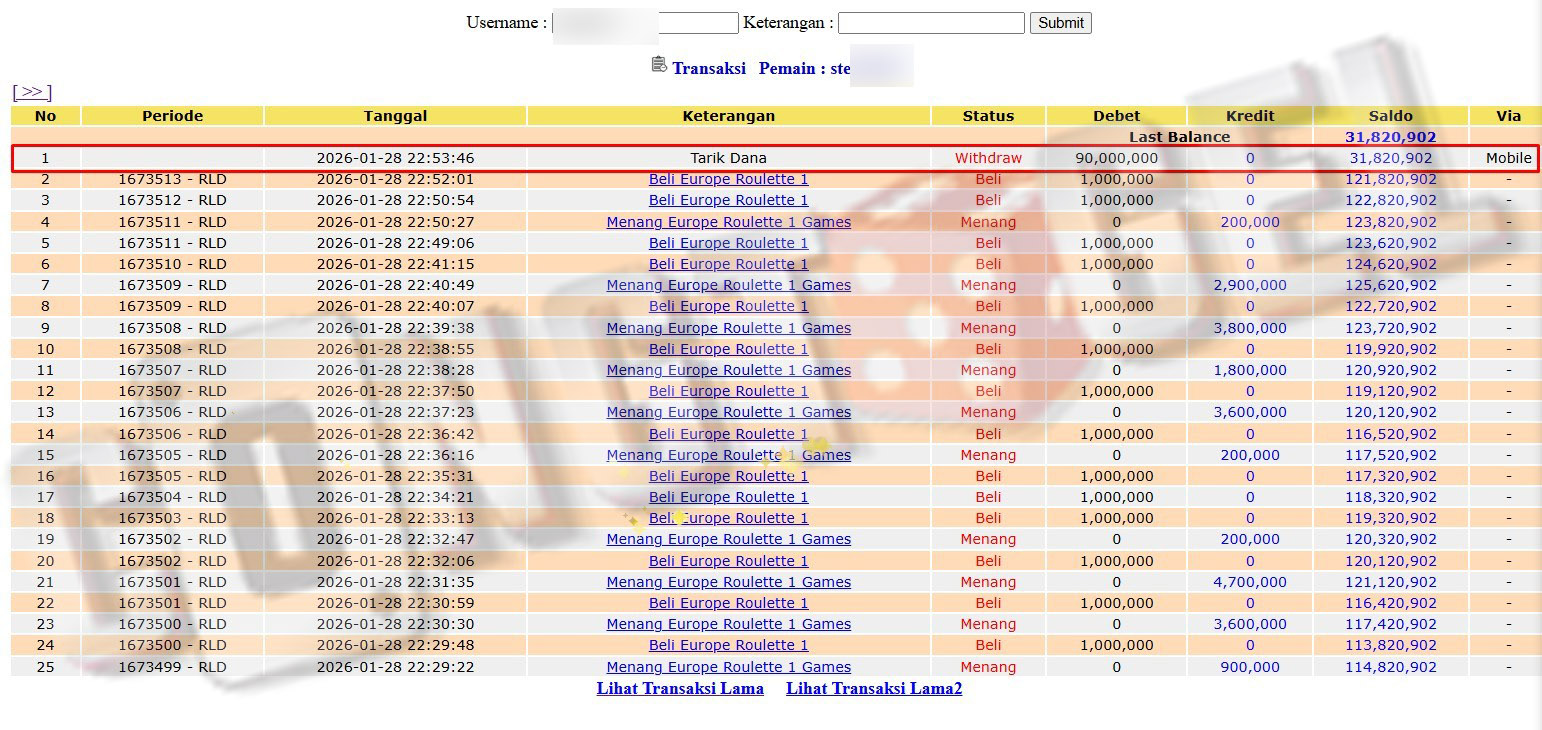Click the Transaksi clipboard icon
The height and width of the screenshot is (730, 1542).
(658, 65)
